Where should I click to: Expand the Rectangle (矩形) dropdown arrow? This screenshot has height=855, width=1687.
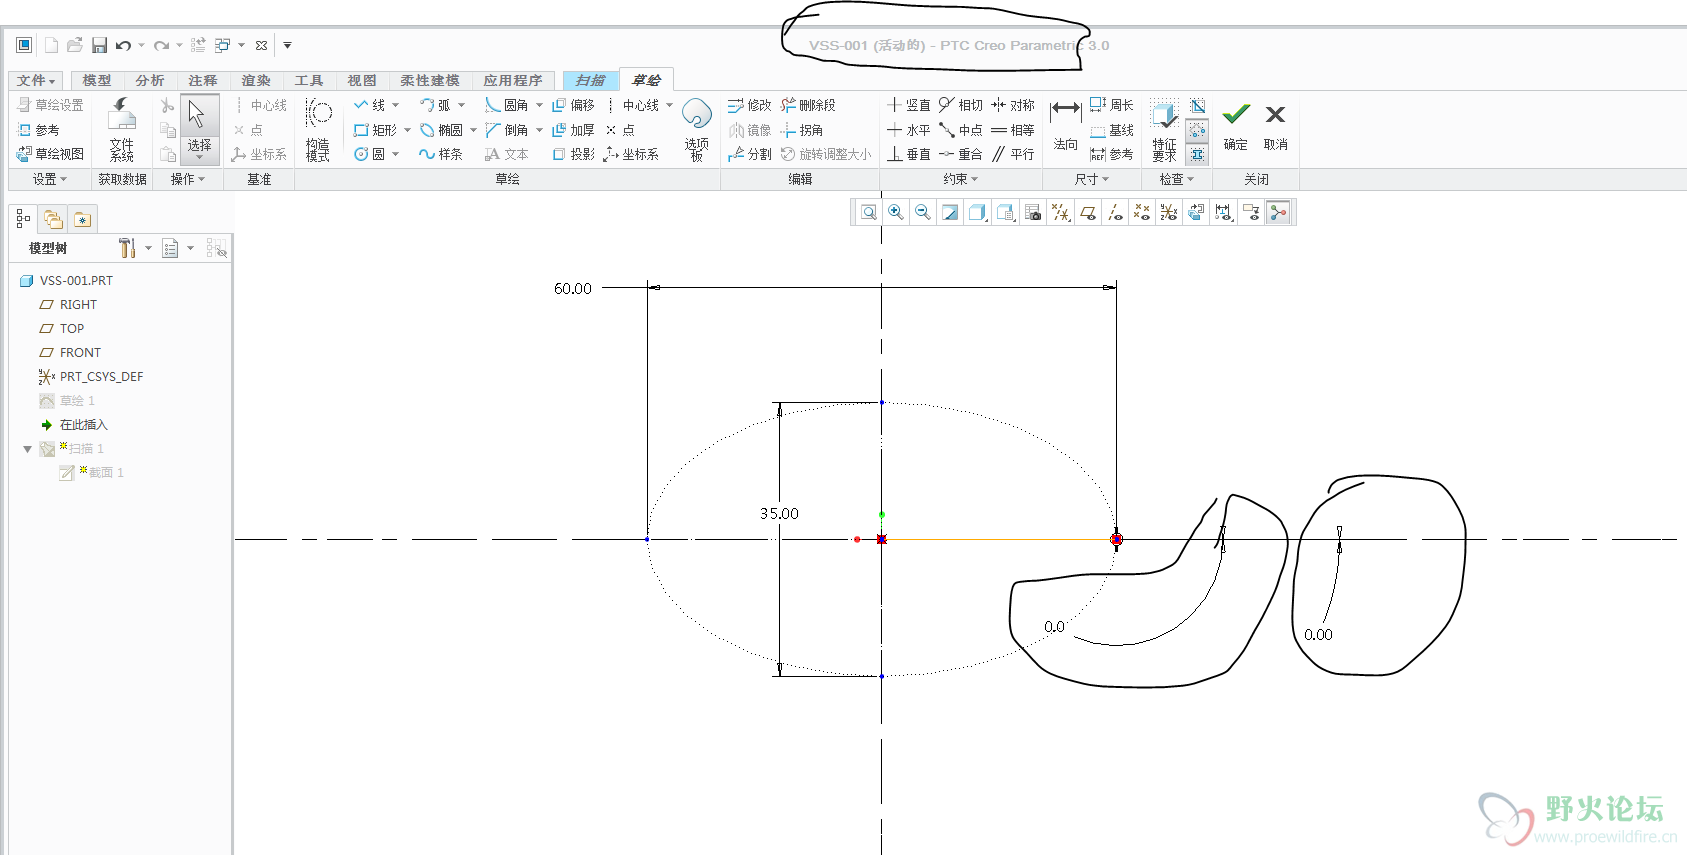click(407, 130)
